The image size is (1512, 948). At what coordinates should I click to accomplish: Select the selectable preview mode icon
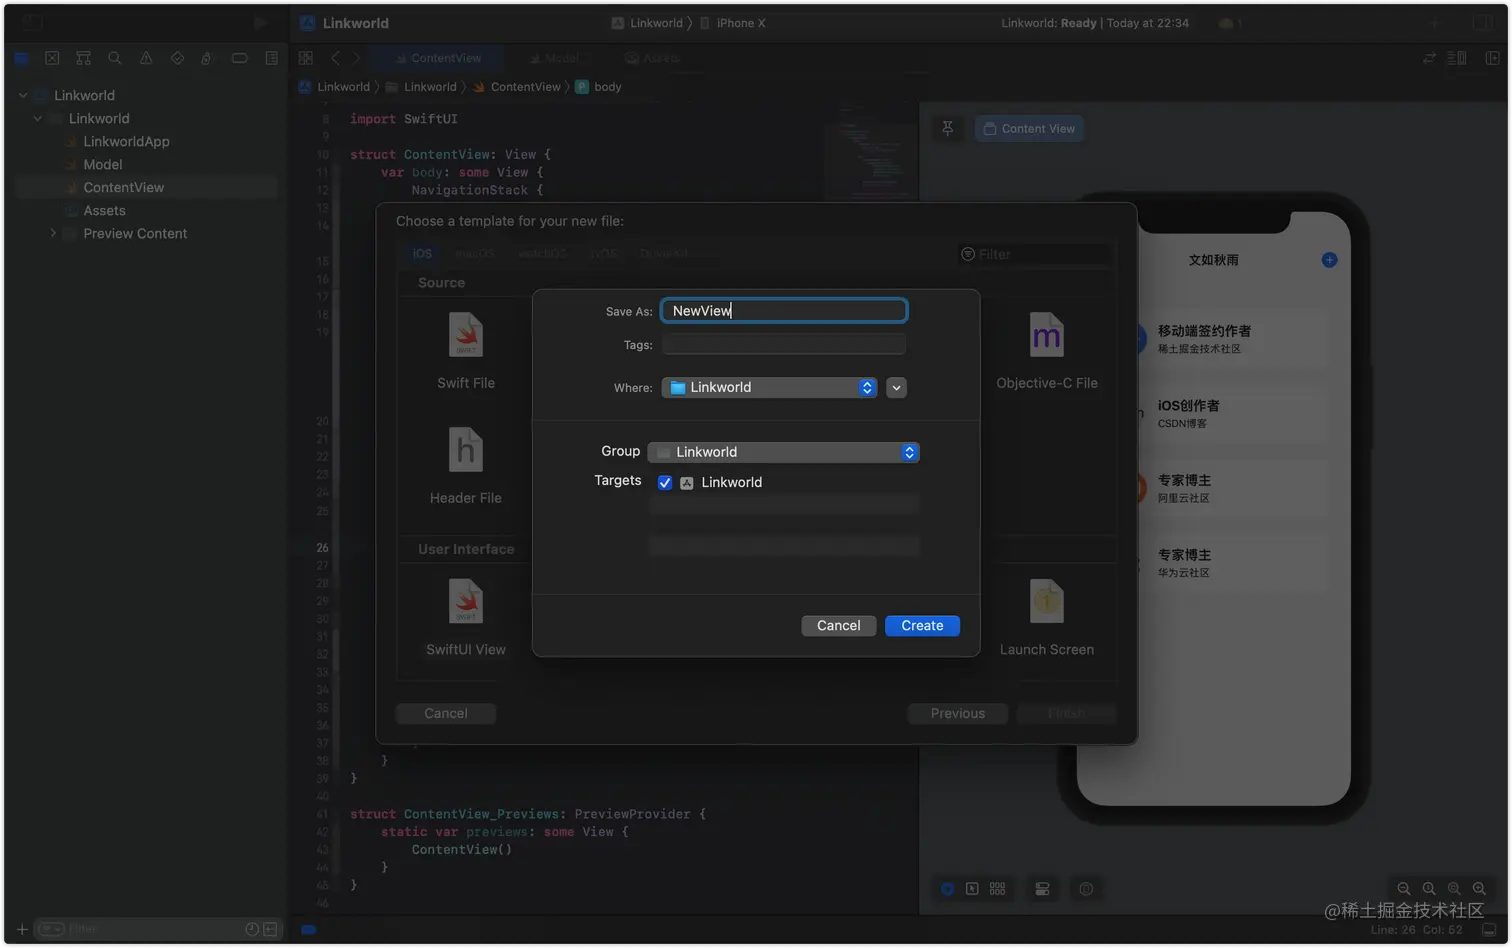point(972,889)
